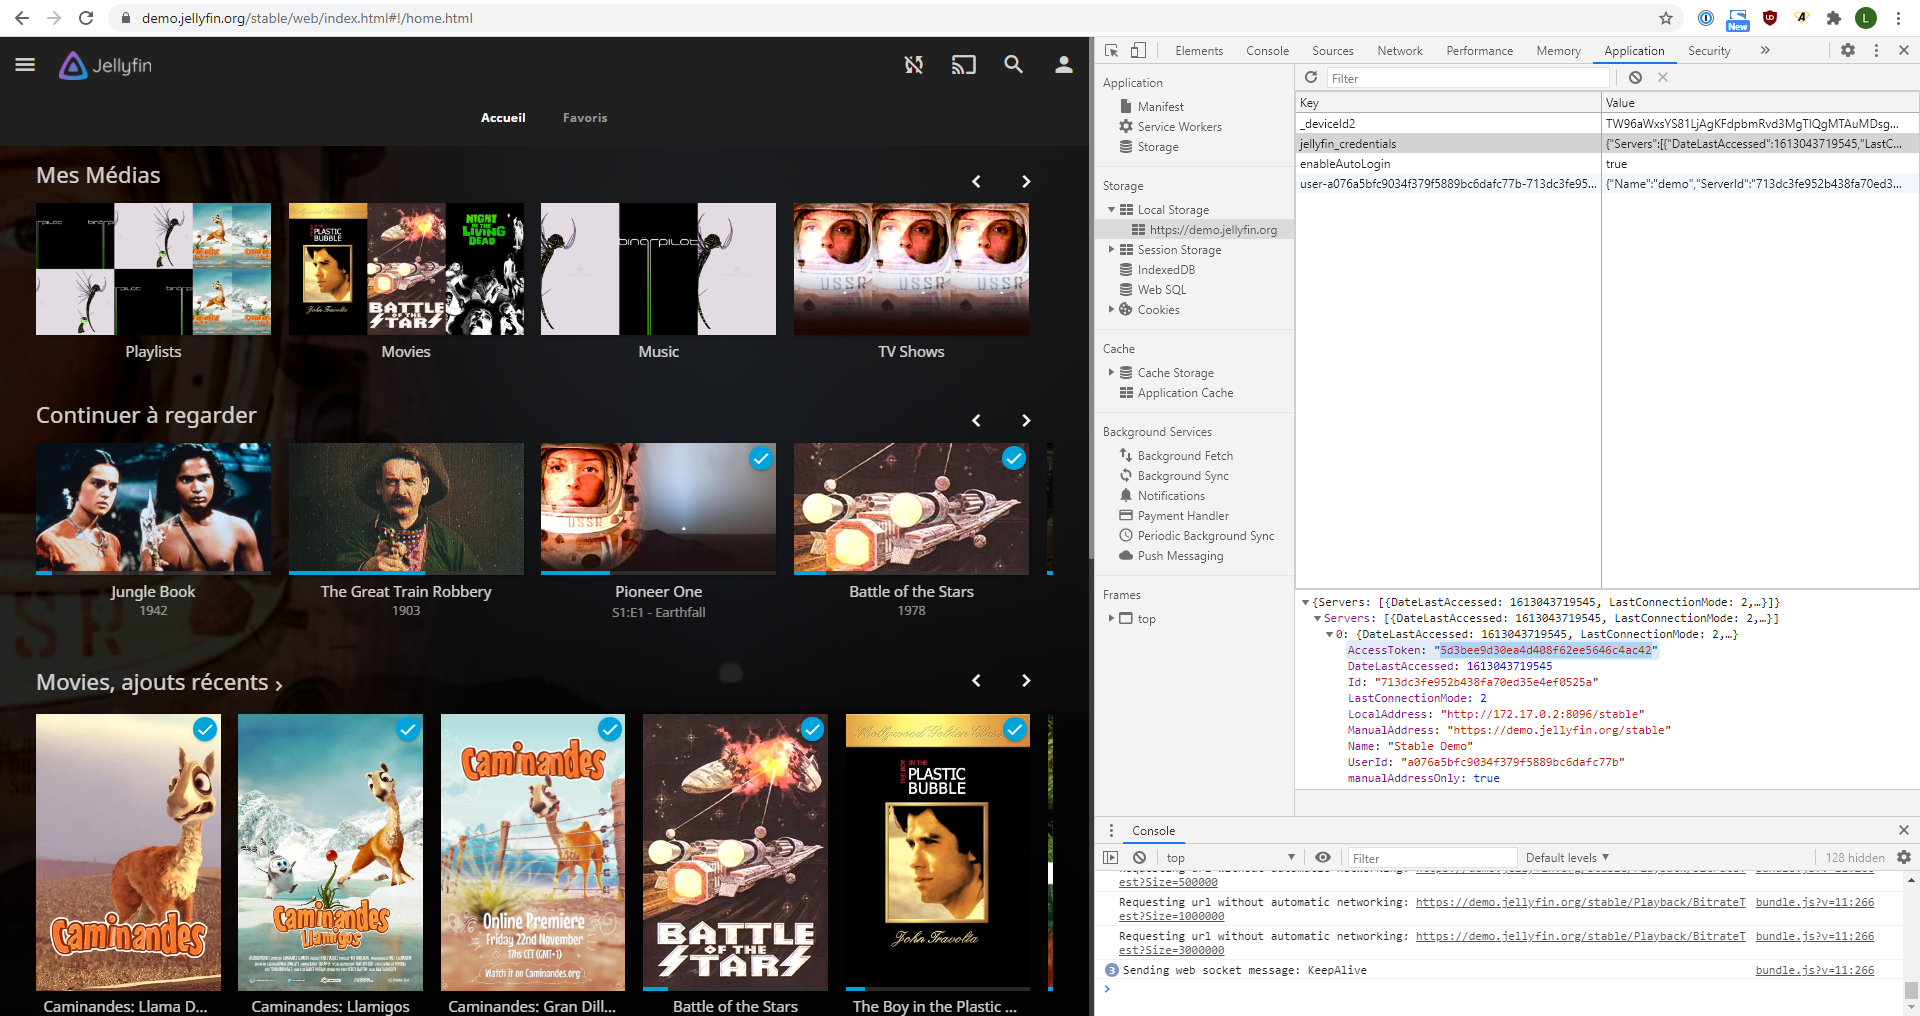Click the Jellyfin logo

[105, 65]
